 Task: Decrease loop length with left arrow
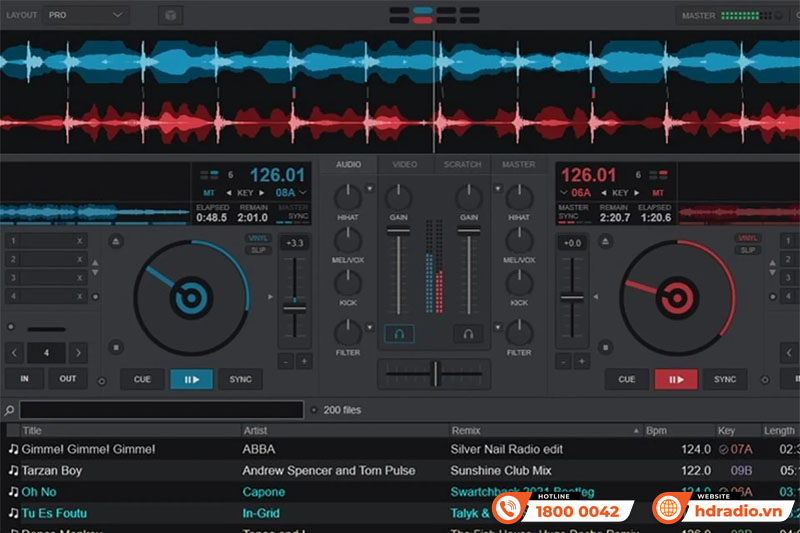point(14,352)
